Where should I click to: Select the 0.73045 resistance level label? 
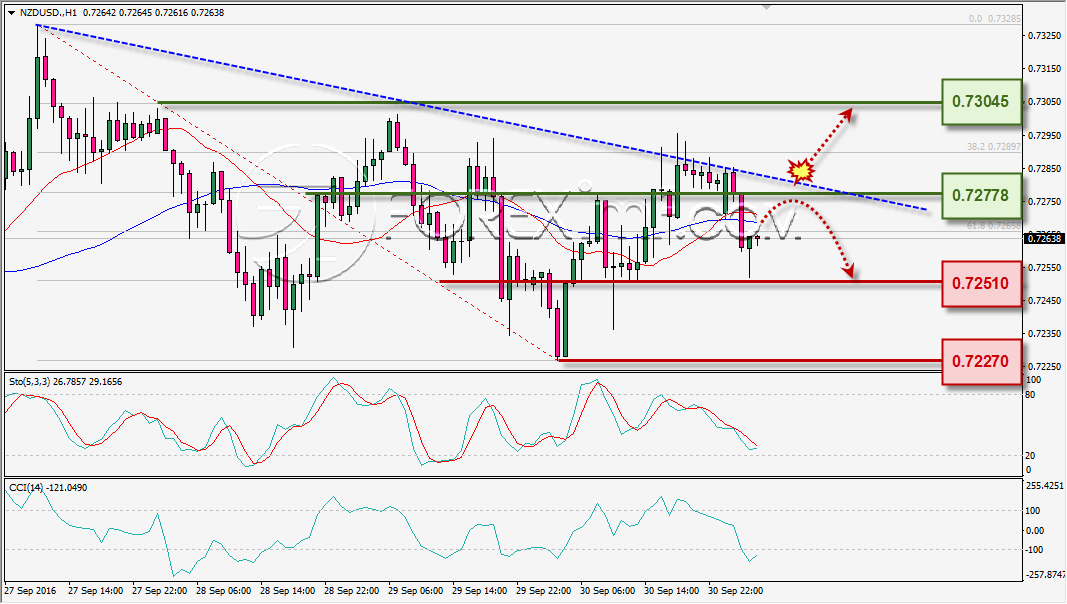tap(981, 102)
